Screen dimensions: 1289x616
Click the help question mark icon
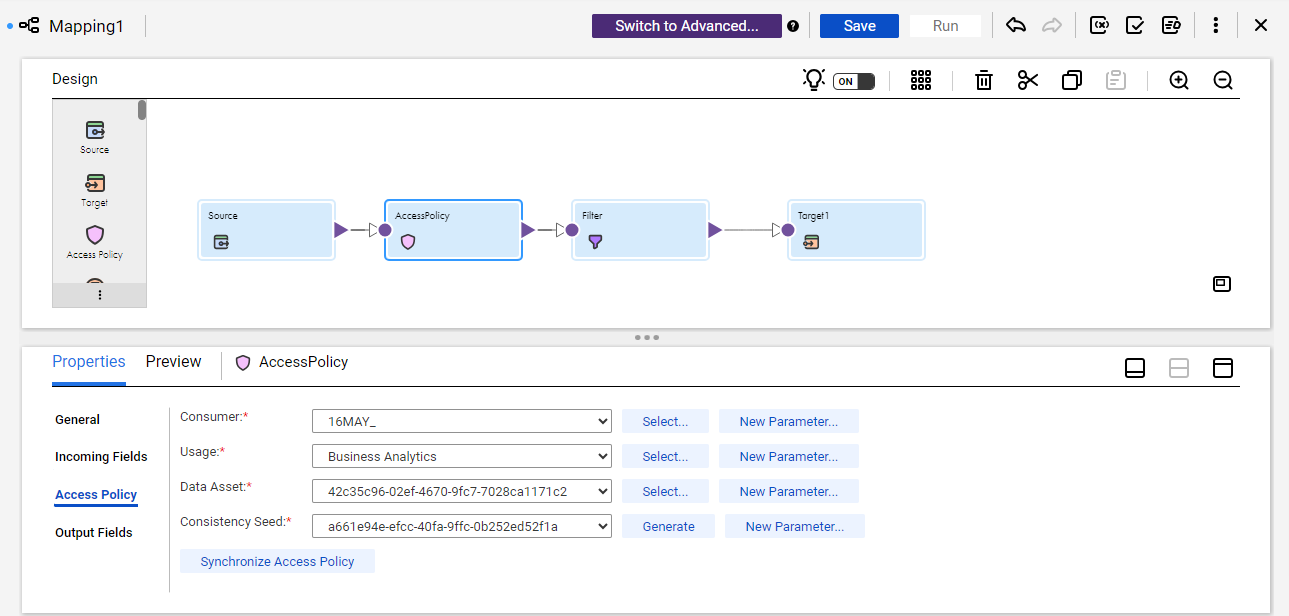[x=793, y=26]
